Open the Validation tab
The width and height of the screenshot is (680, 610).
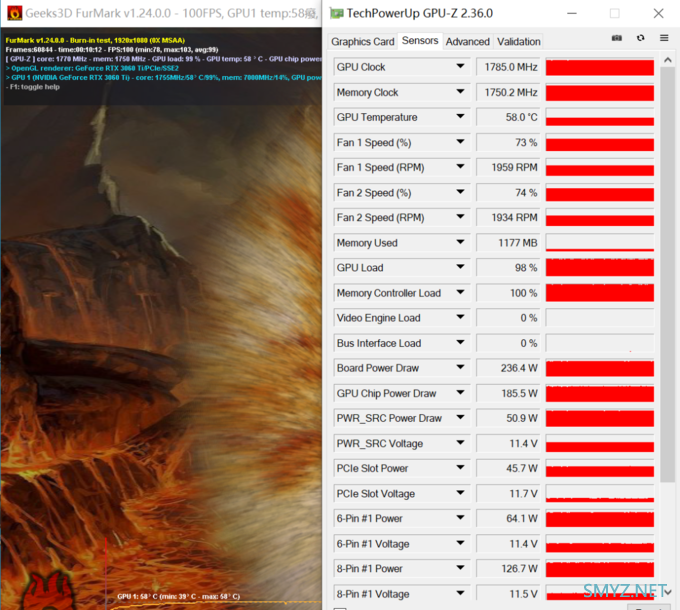(x=519, y=42)
